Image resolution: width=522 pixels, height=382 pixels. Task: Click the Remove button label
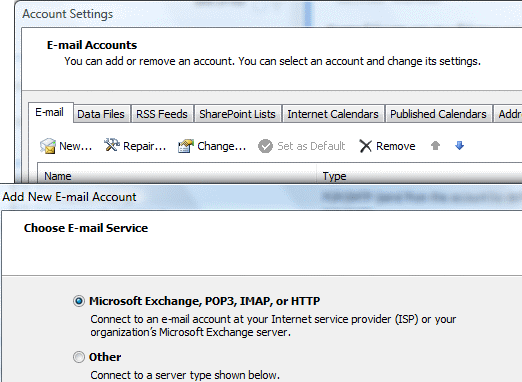[x=396, y=146]
